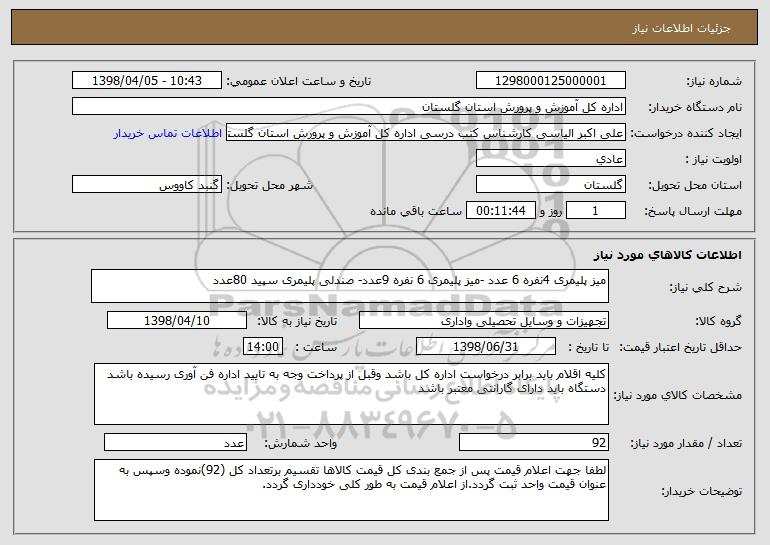Image resolution: width=770 pixels, height=545 pixels.
Task: Click the price validity date 1398/06/31
Action: tap(486, 346)
